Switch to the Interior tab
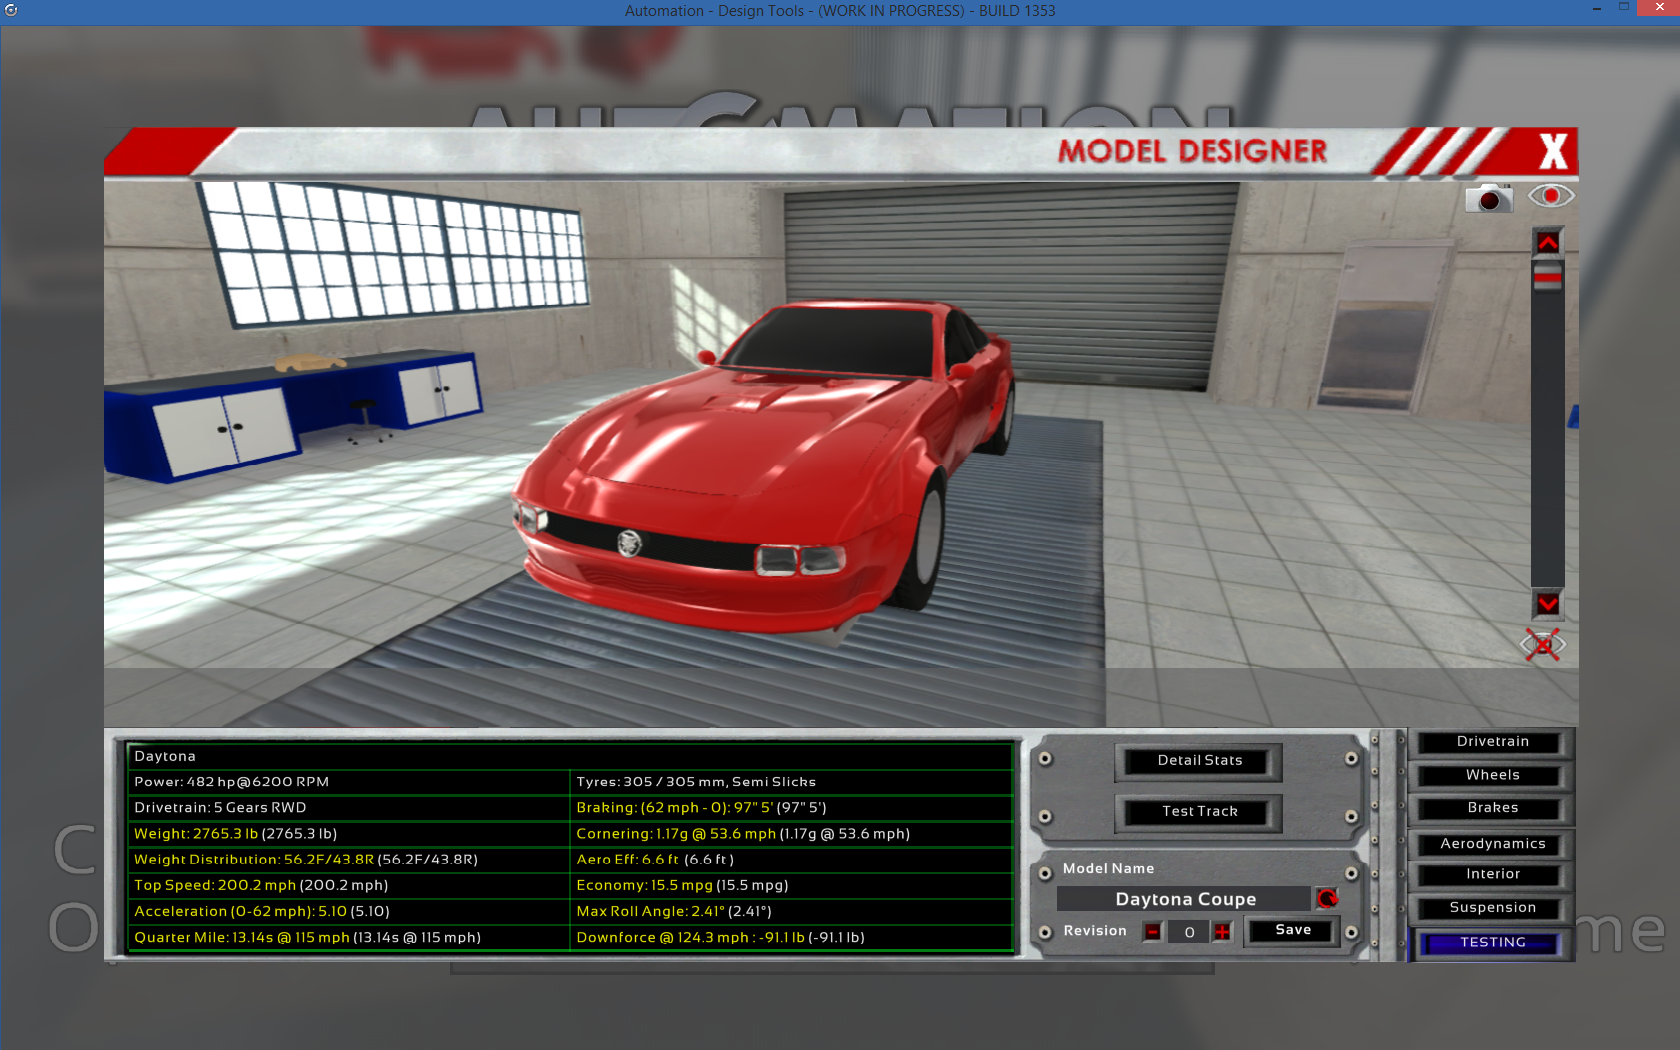 pos(1492,874)
